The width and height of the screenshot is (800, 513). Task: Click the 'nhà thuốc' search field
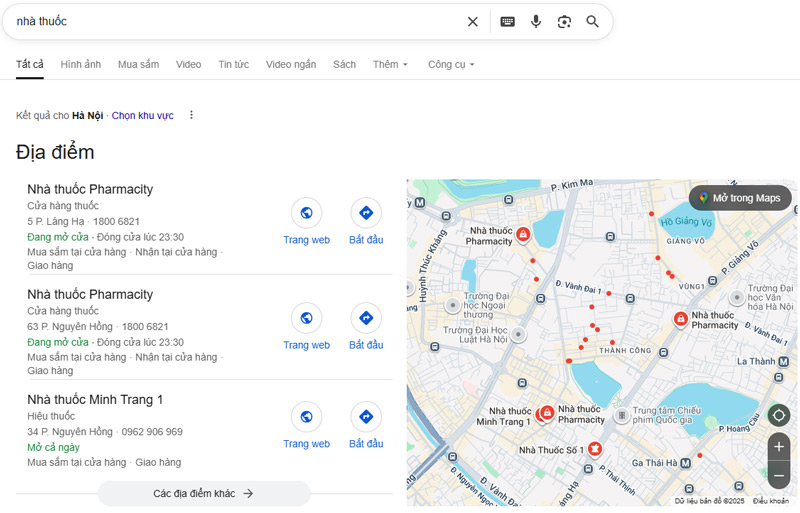click(x=235, y=21)
